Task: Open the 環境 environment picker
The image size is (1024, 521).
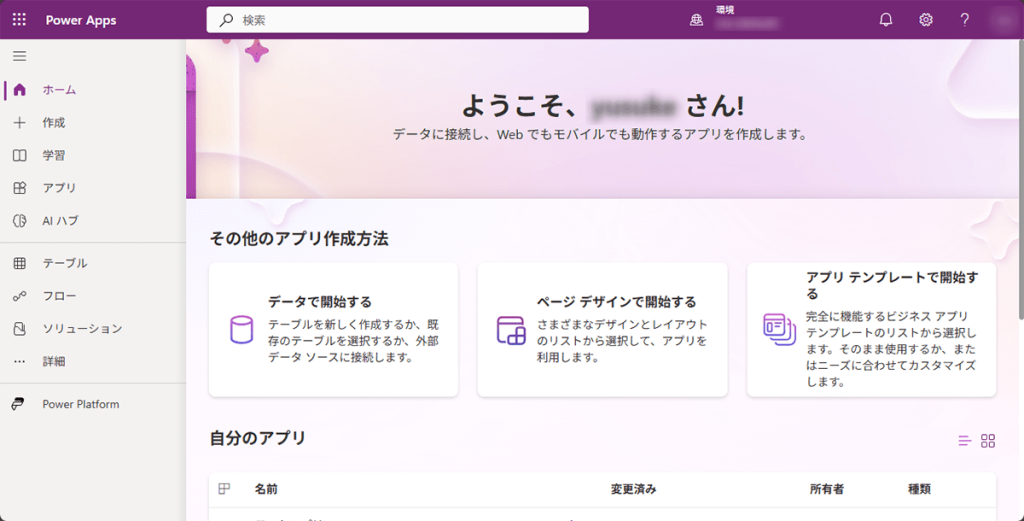Action: 735,20
